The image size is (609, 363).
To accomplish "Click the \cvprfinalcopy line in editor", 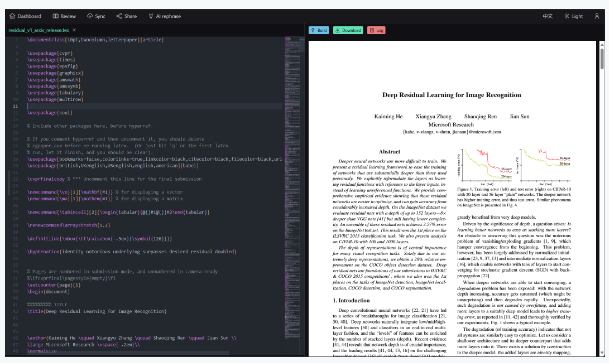I will (x=114, y=179).
